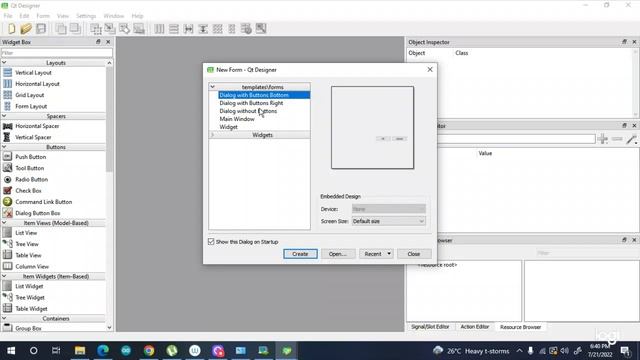Image resolution: width=640 pixels, height=360 pixels.
Task: Switch to the Action Editor tab
Action: 474,327
